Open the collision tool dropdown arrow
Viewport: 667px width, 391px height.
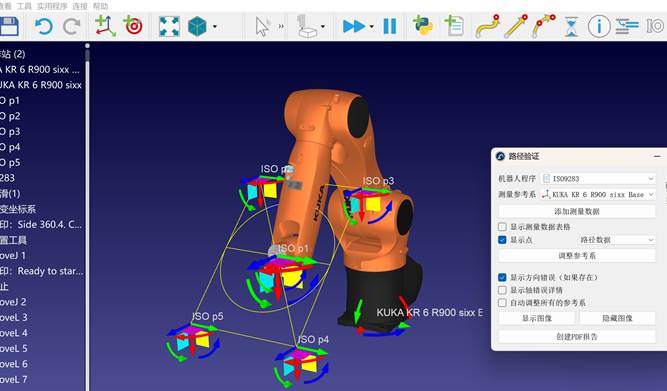pyautogui.click(x=323, y=27)
